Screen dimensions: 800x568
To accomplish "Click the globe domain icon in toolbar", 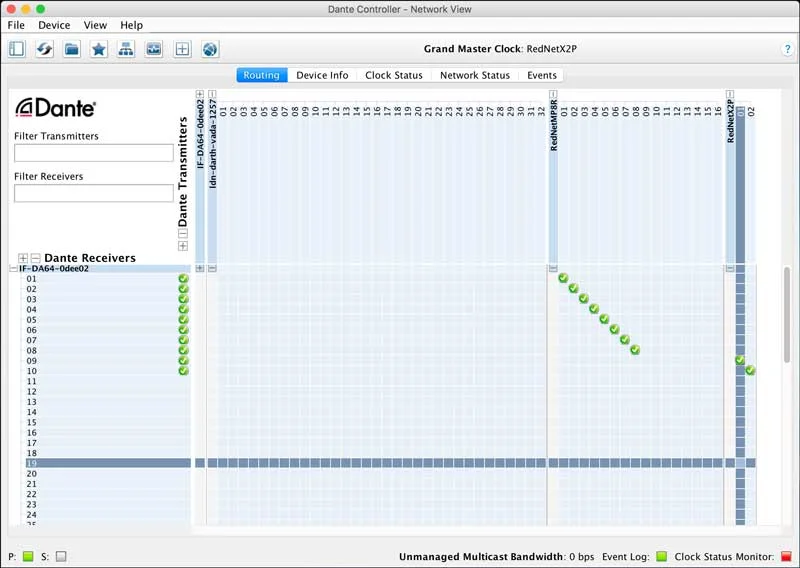I will point(210,49).
